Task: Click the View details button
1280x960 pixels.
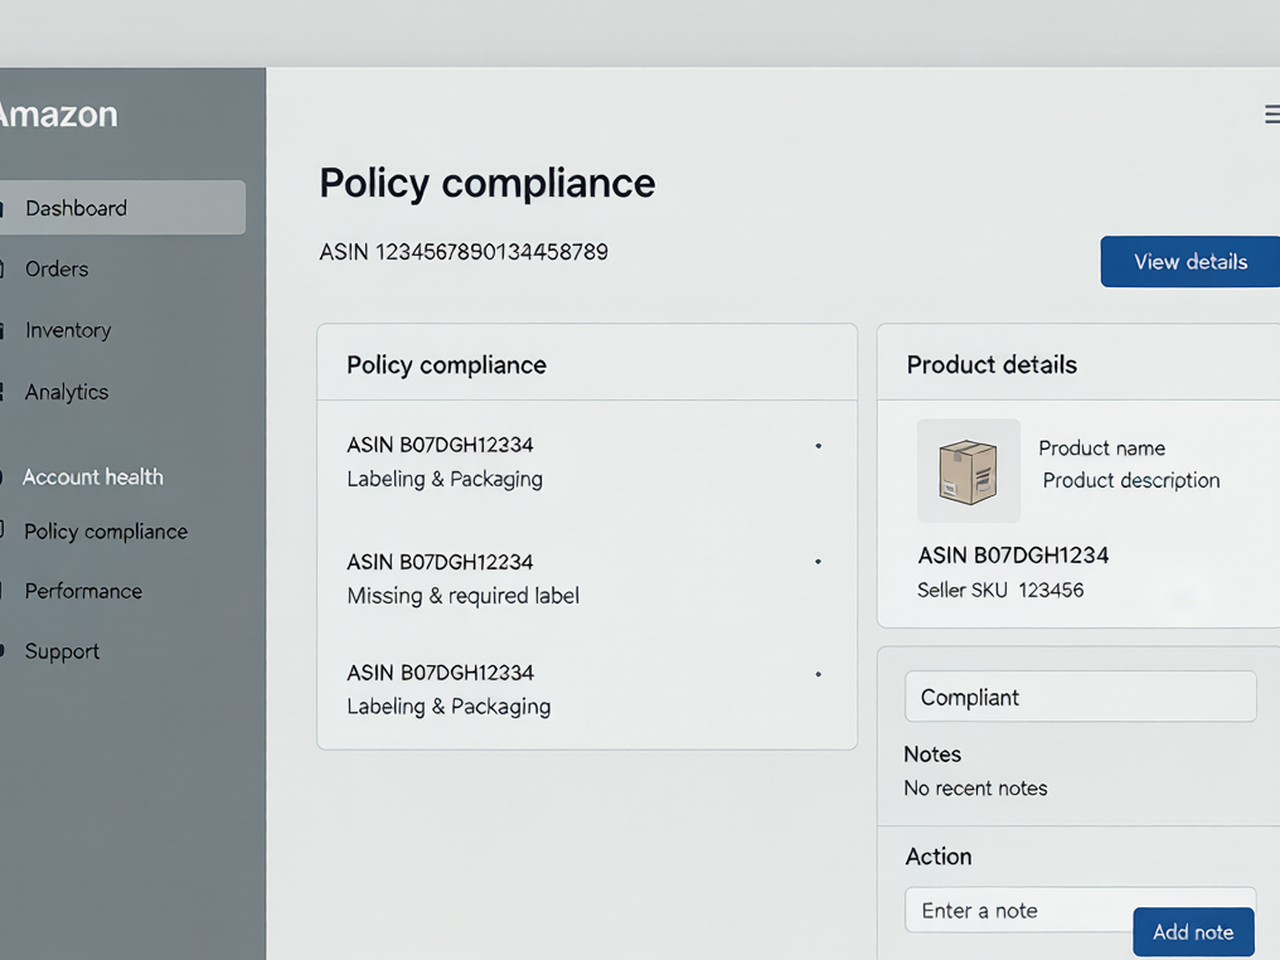Action: click(x=1190, y=262)
